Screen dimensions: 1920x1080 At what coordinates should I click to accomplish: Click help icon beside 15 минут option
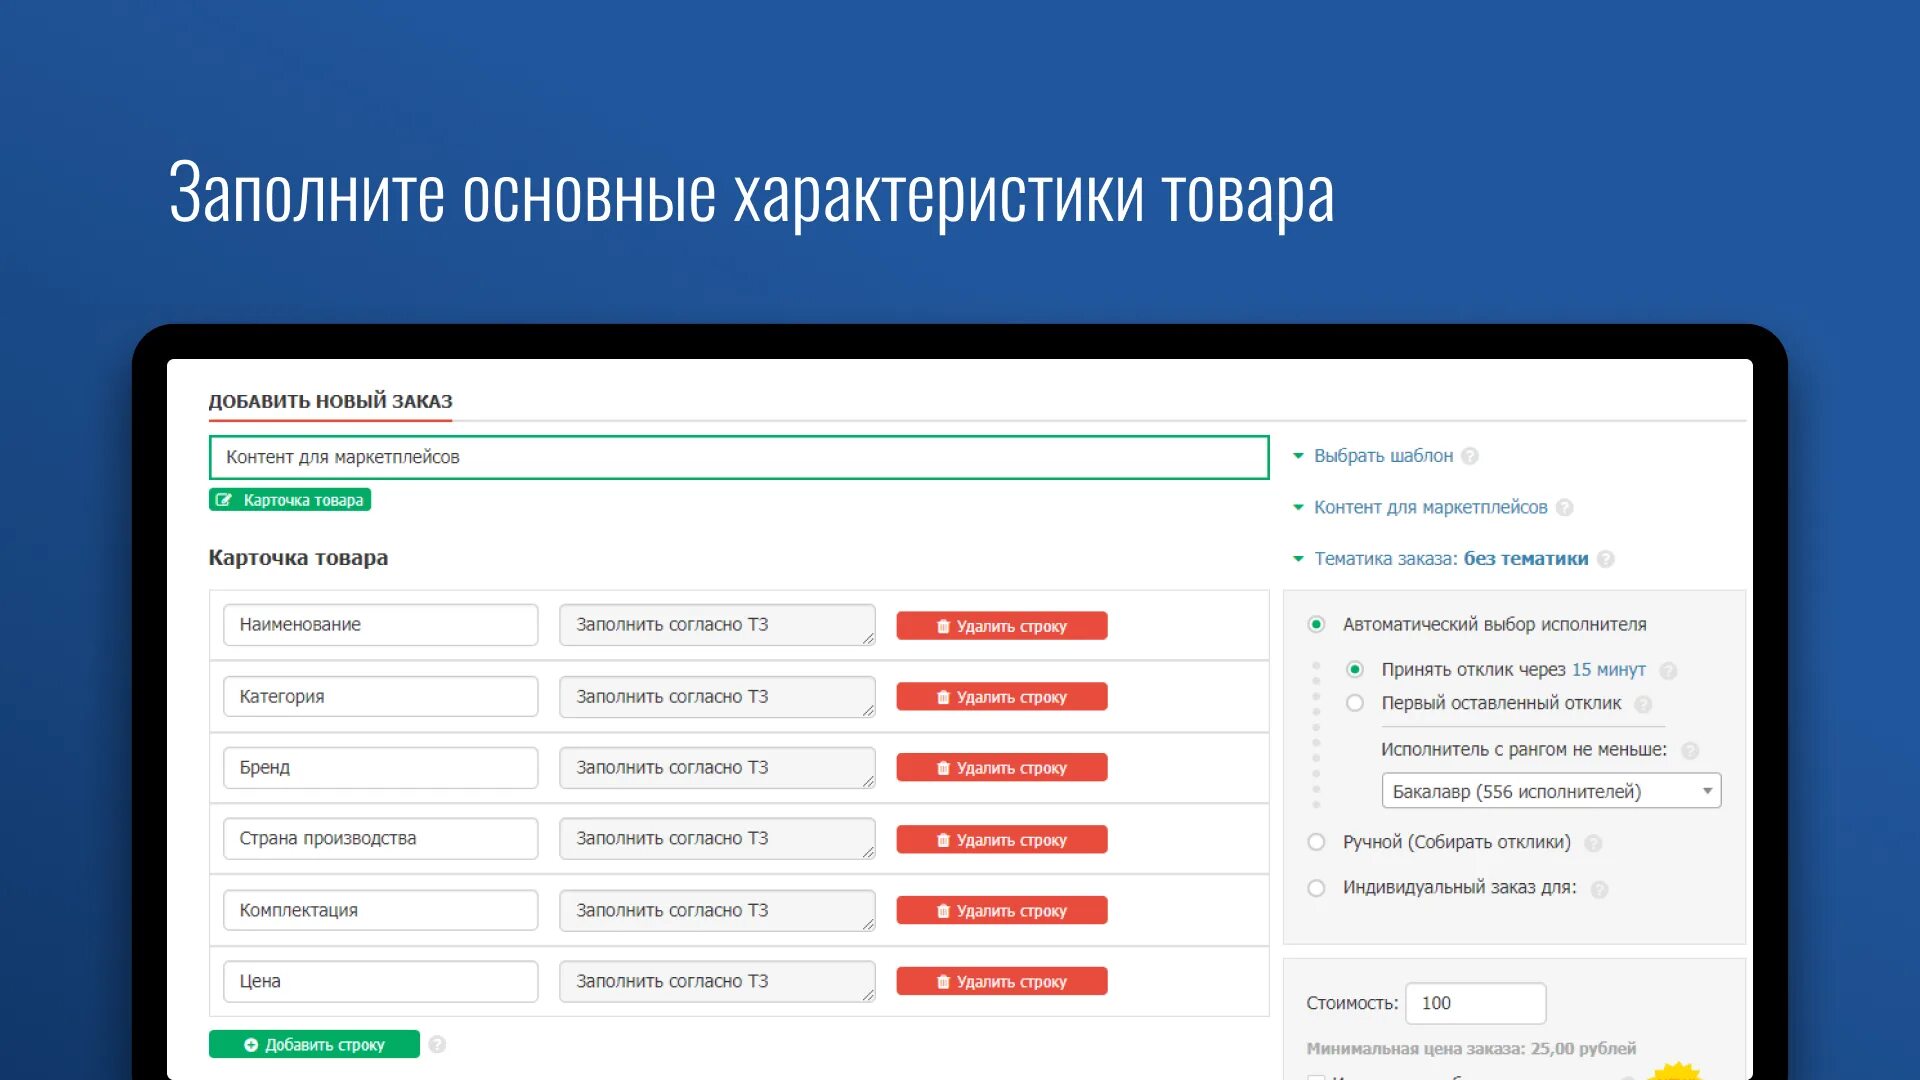[1668, 671]
